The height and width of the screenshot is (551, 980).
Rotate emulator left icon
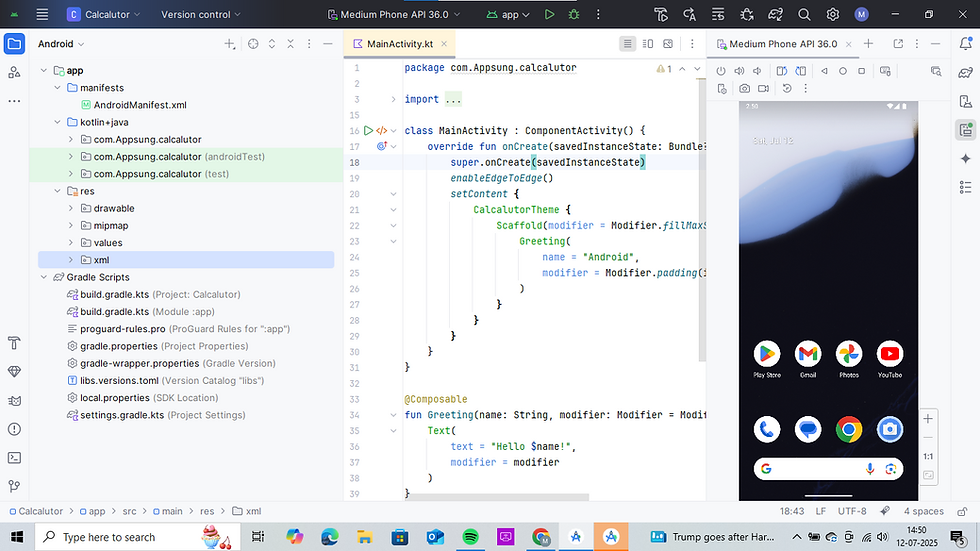(781, 71)
